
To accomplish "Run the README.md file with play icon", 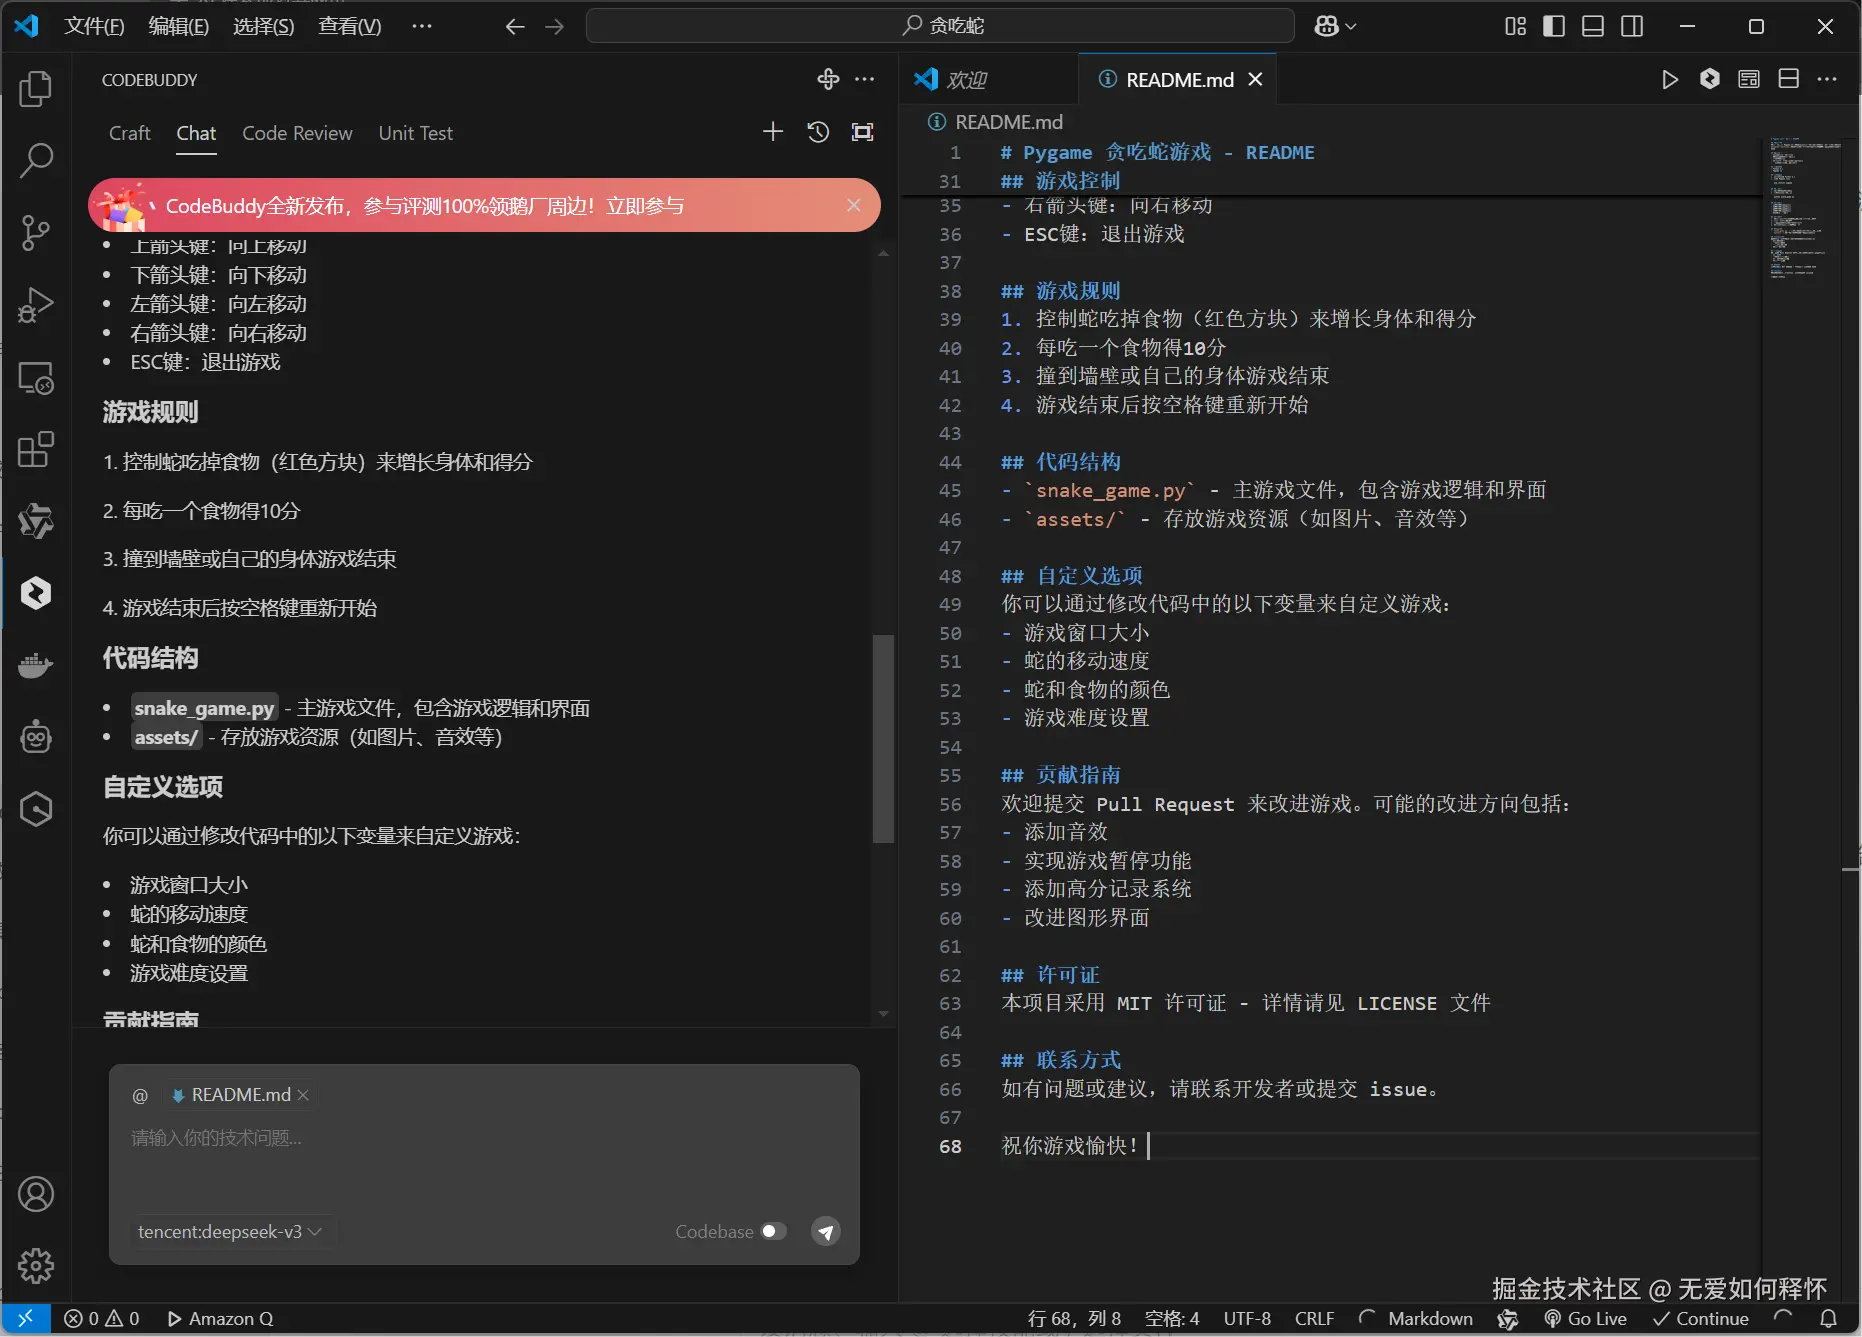I will 1669,79.
